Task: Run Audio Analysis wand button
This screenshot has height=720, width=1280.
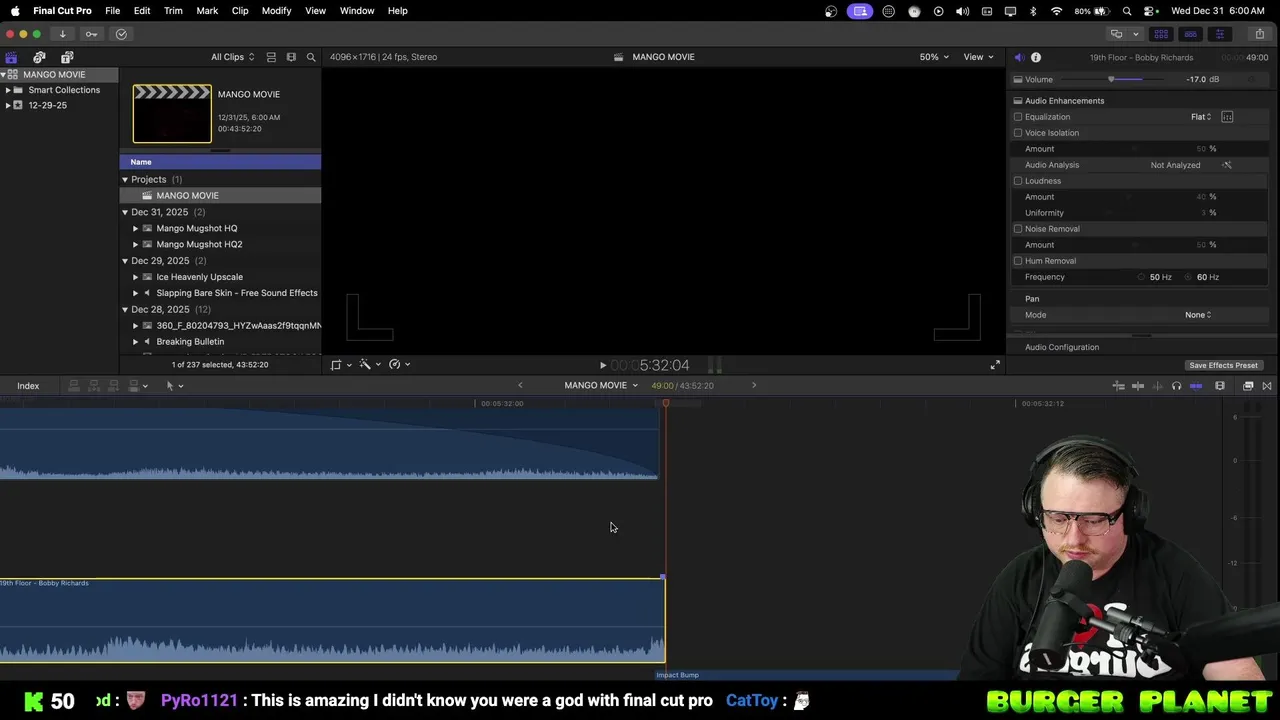Action: 1227,165
